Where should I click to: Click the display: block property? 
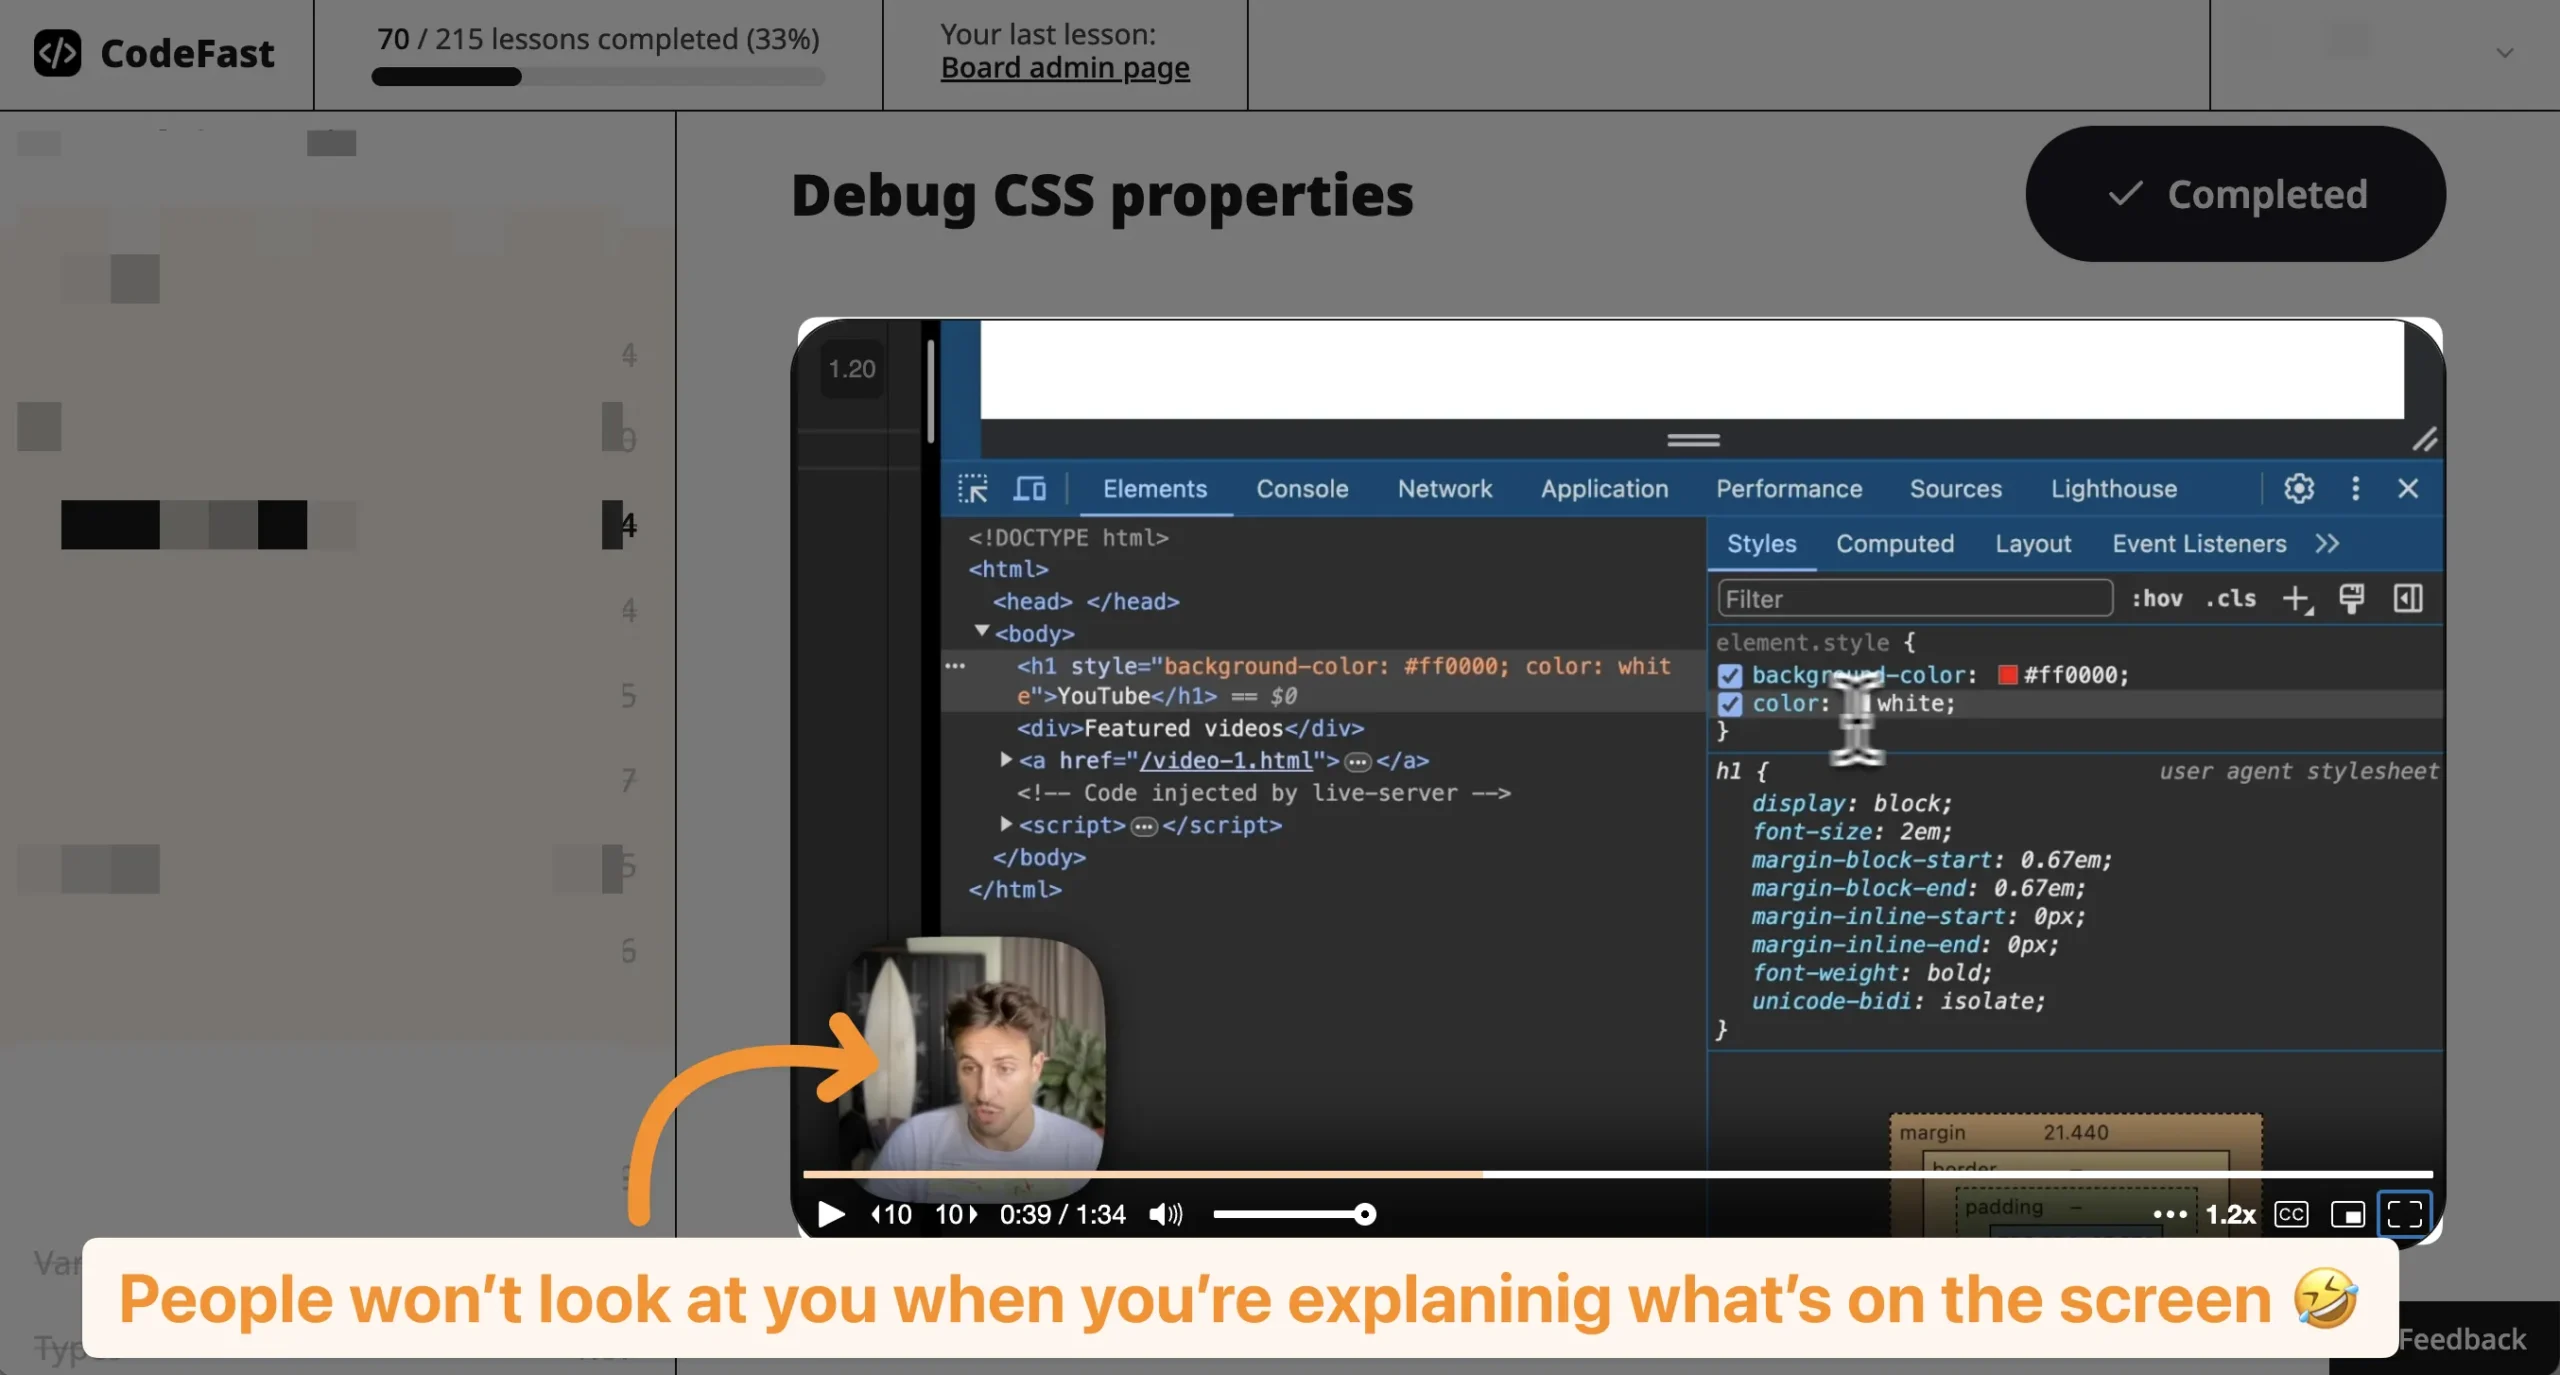(1851, 803)
